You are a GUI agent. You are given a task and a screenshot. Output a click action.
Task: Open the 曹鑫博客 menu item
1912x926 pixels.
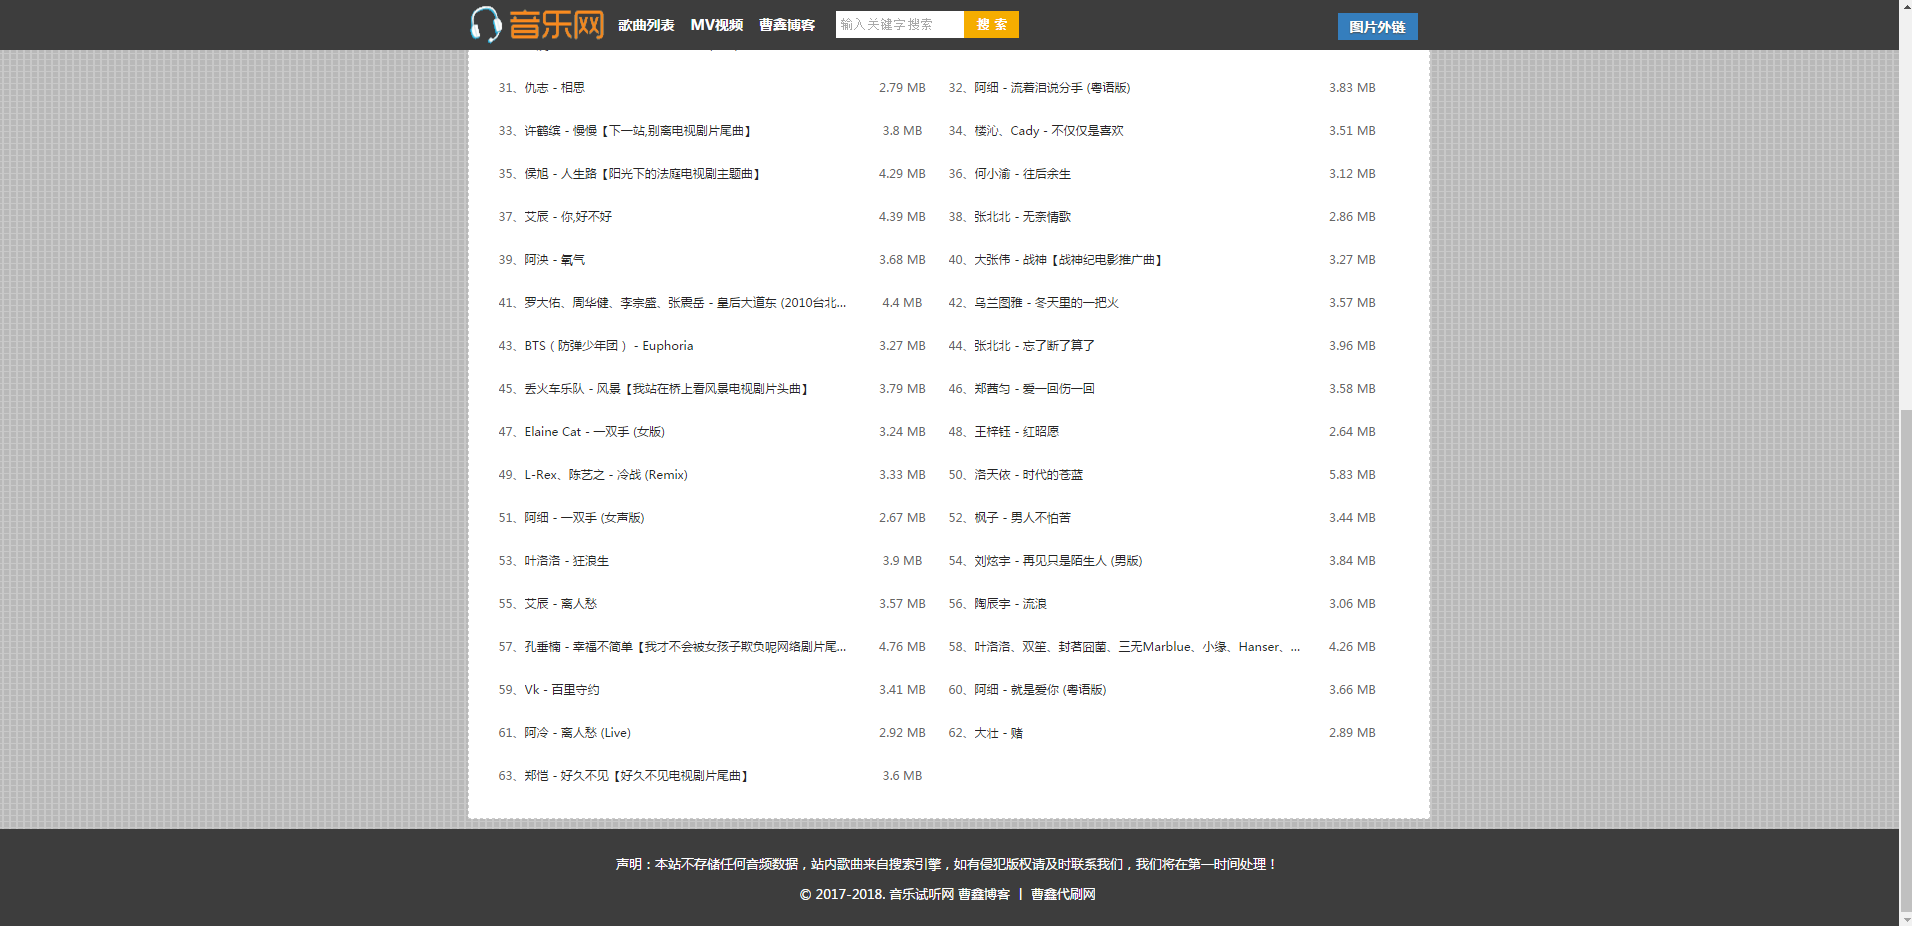tap(787, 25)
